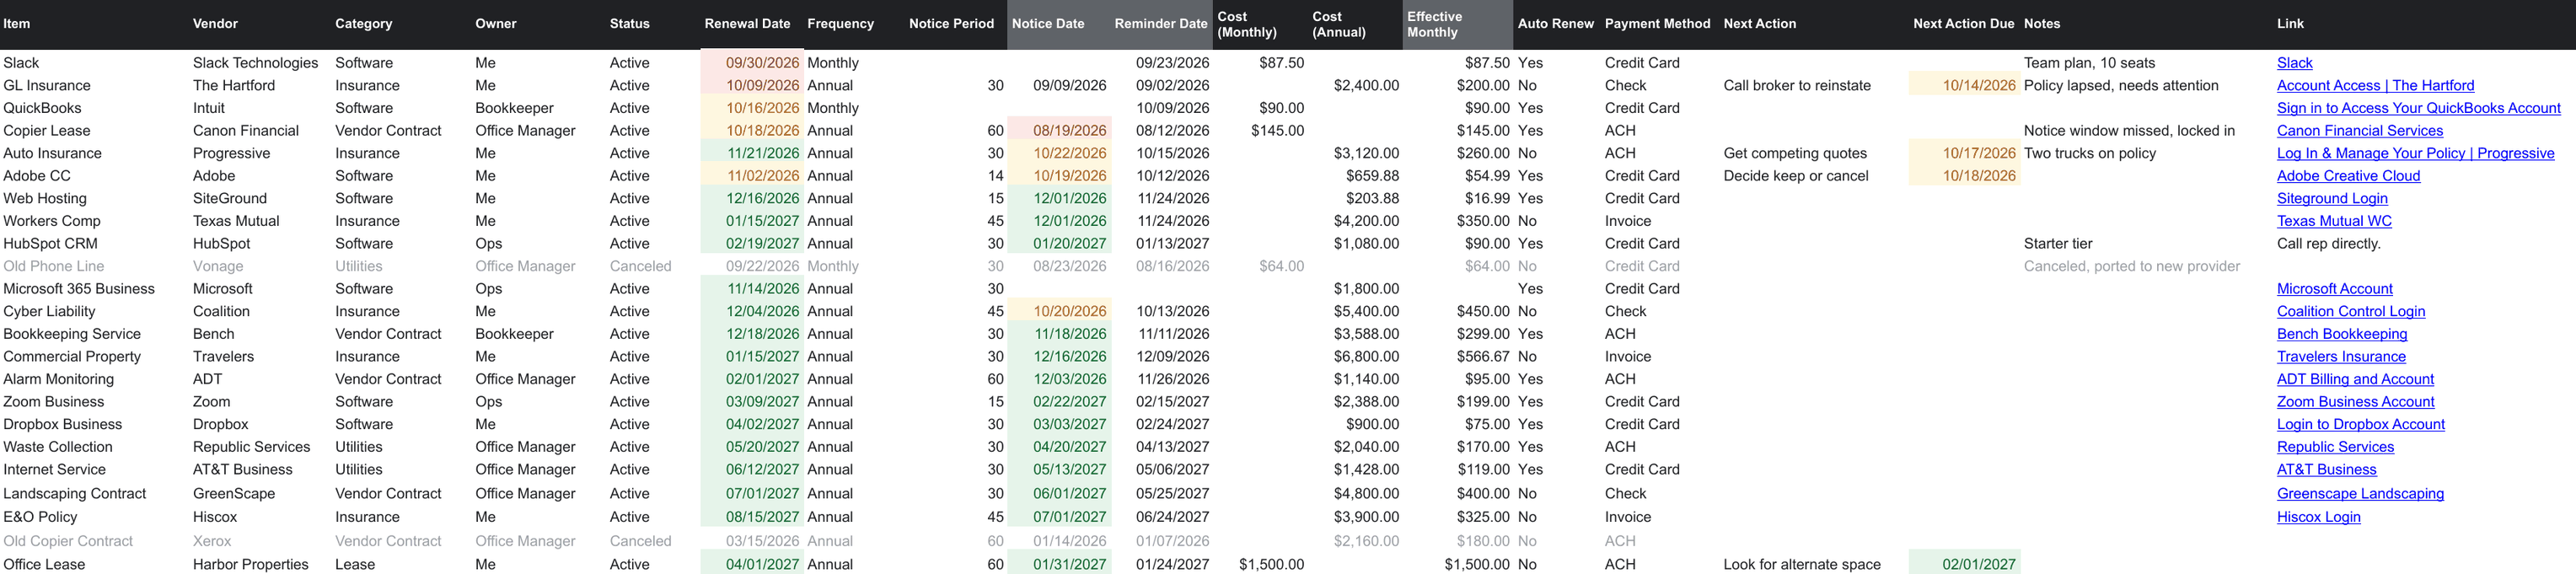Select the Auto Renew column header
This screenshot has width=2576, height=574.
coord(1555,24)
